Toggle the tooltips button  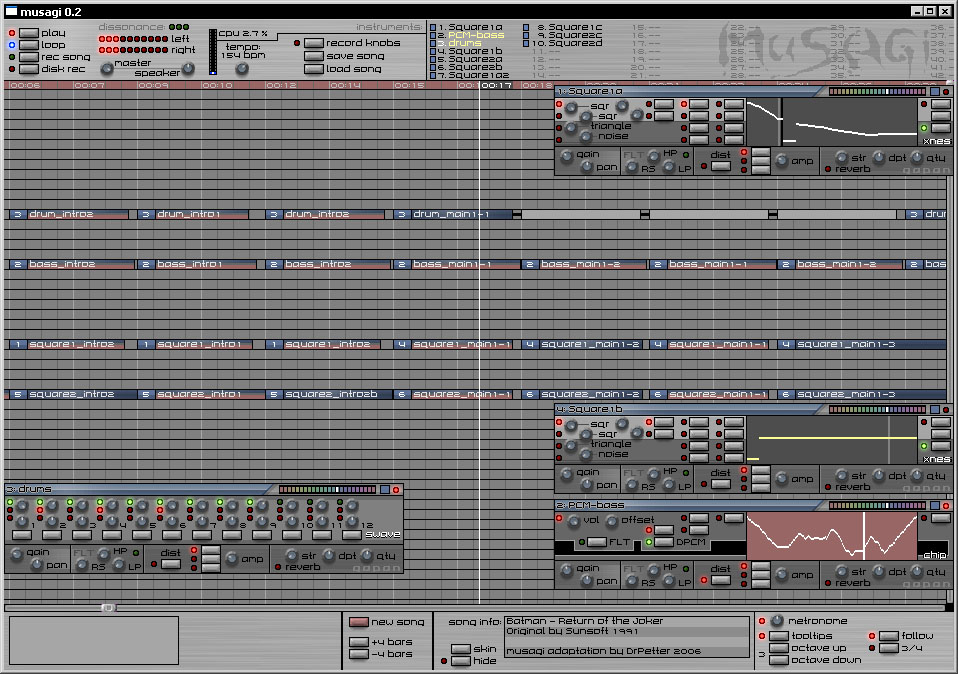click(779, 636)
